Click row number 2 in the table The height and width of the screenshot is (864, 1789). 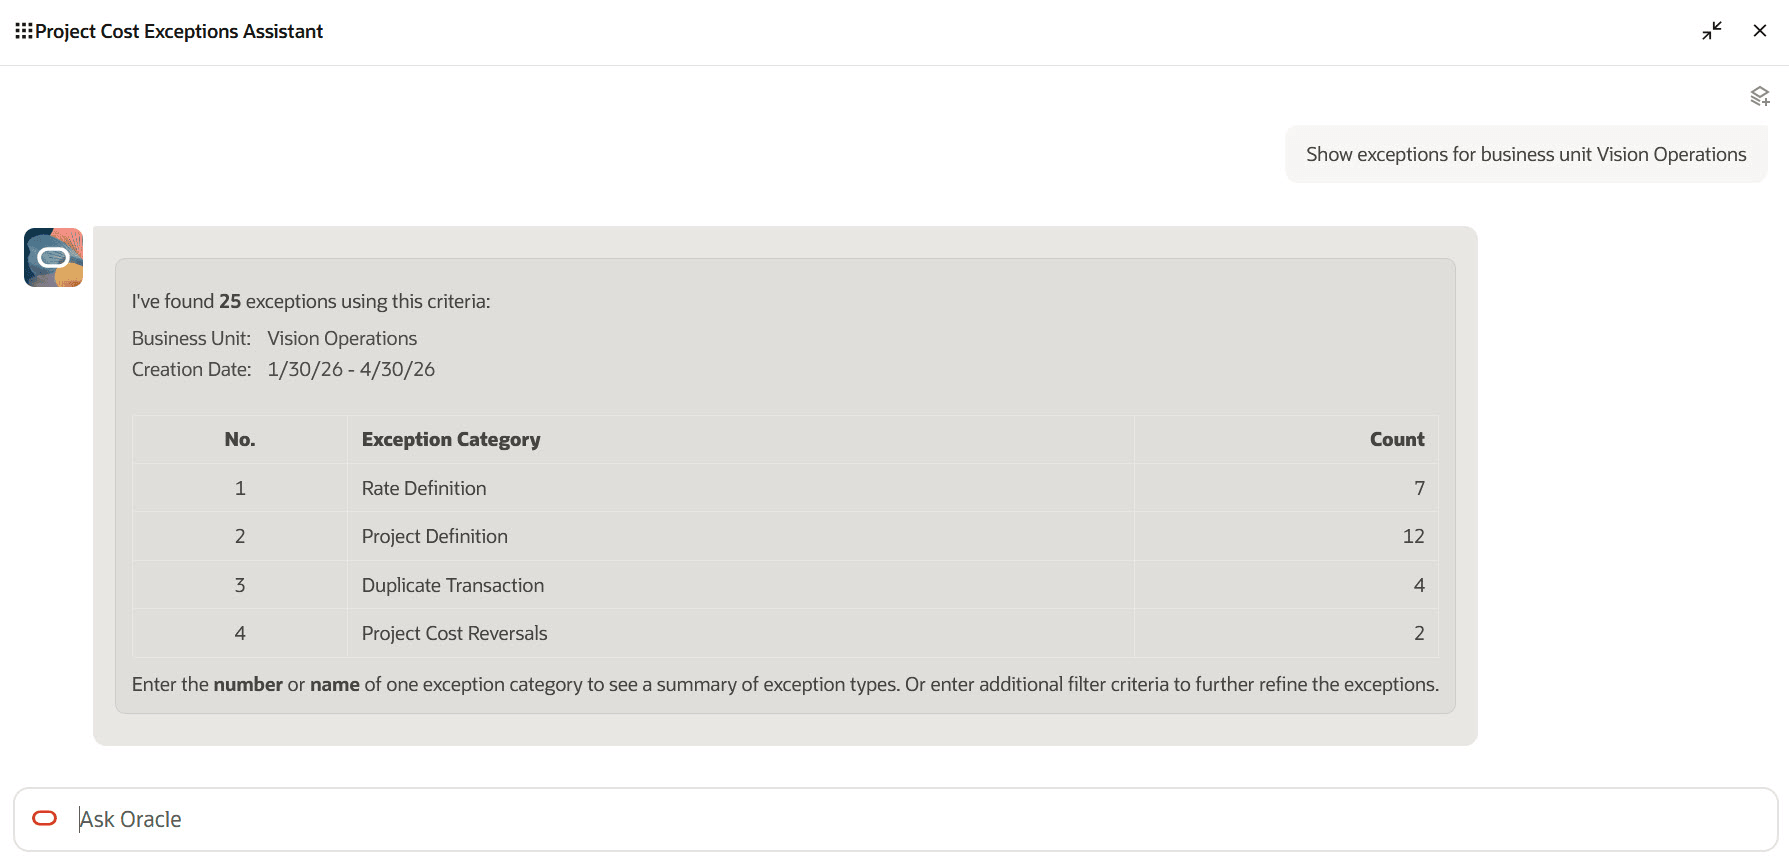[240, 536]
